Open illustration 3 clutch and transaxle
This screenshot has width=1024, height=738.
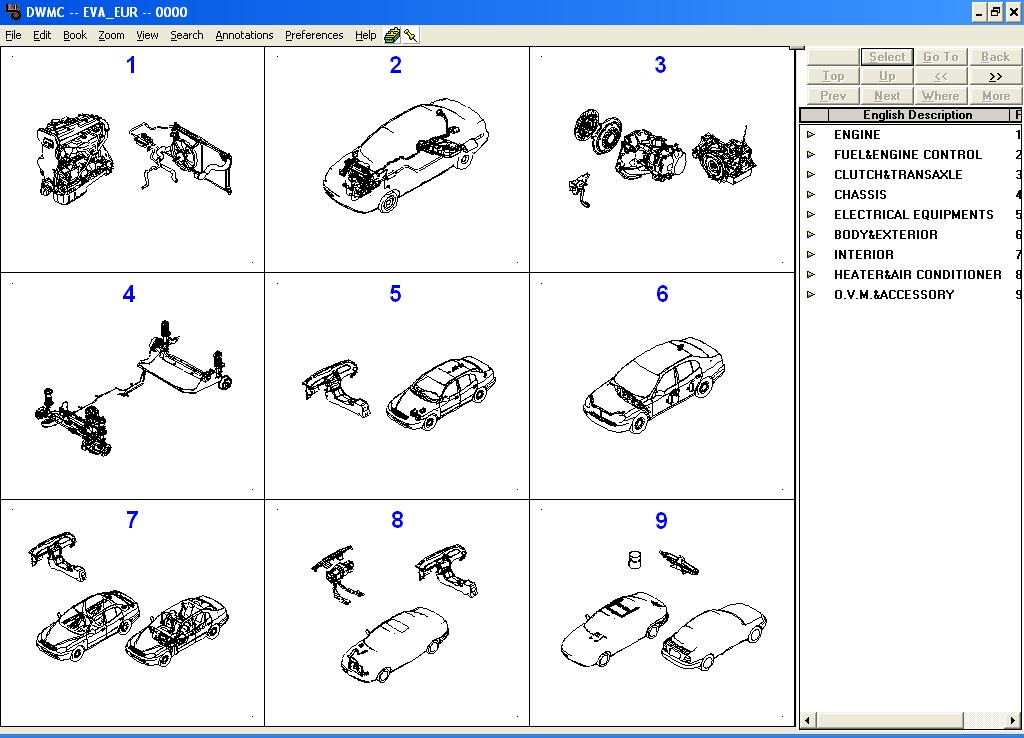662,159
